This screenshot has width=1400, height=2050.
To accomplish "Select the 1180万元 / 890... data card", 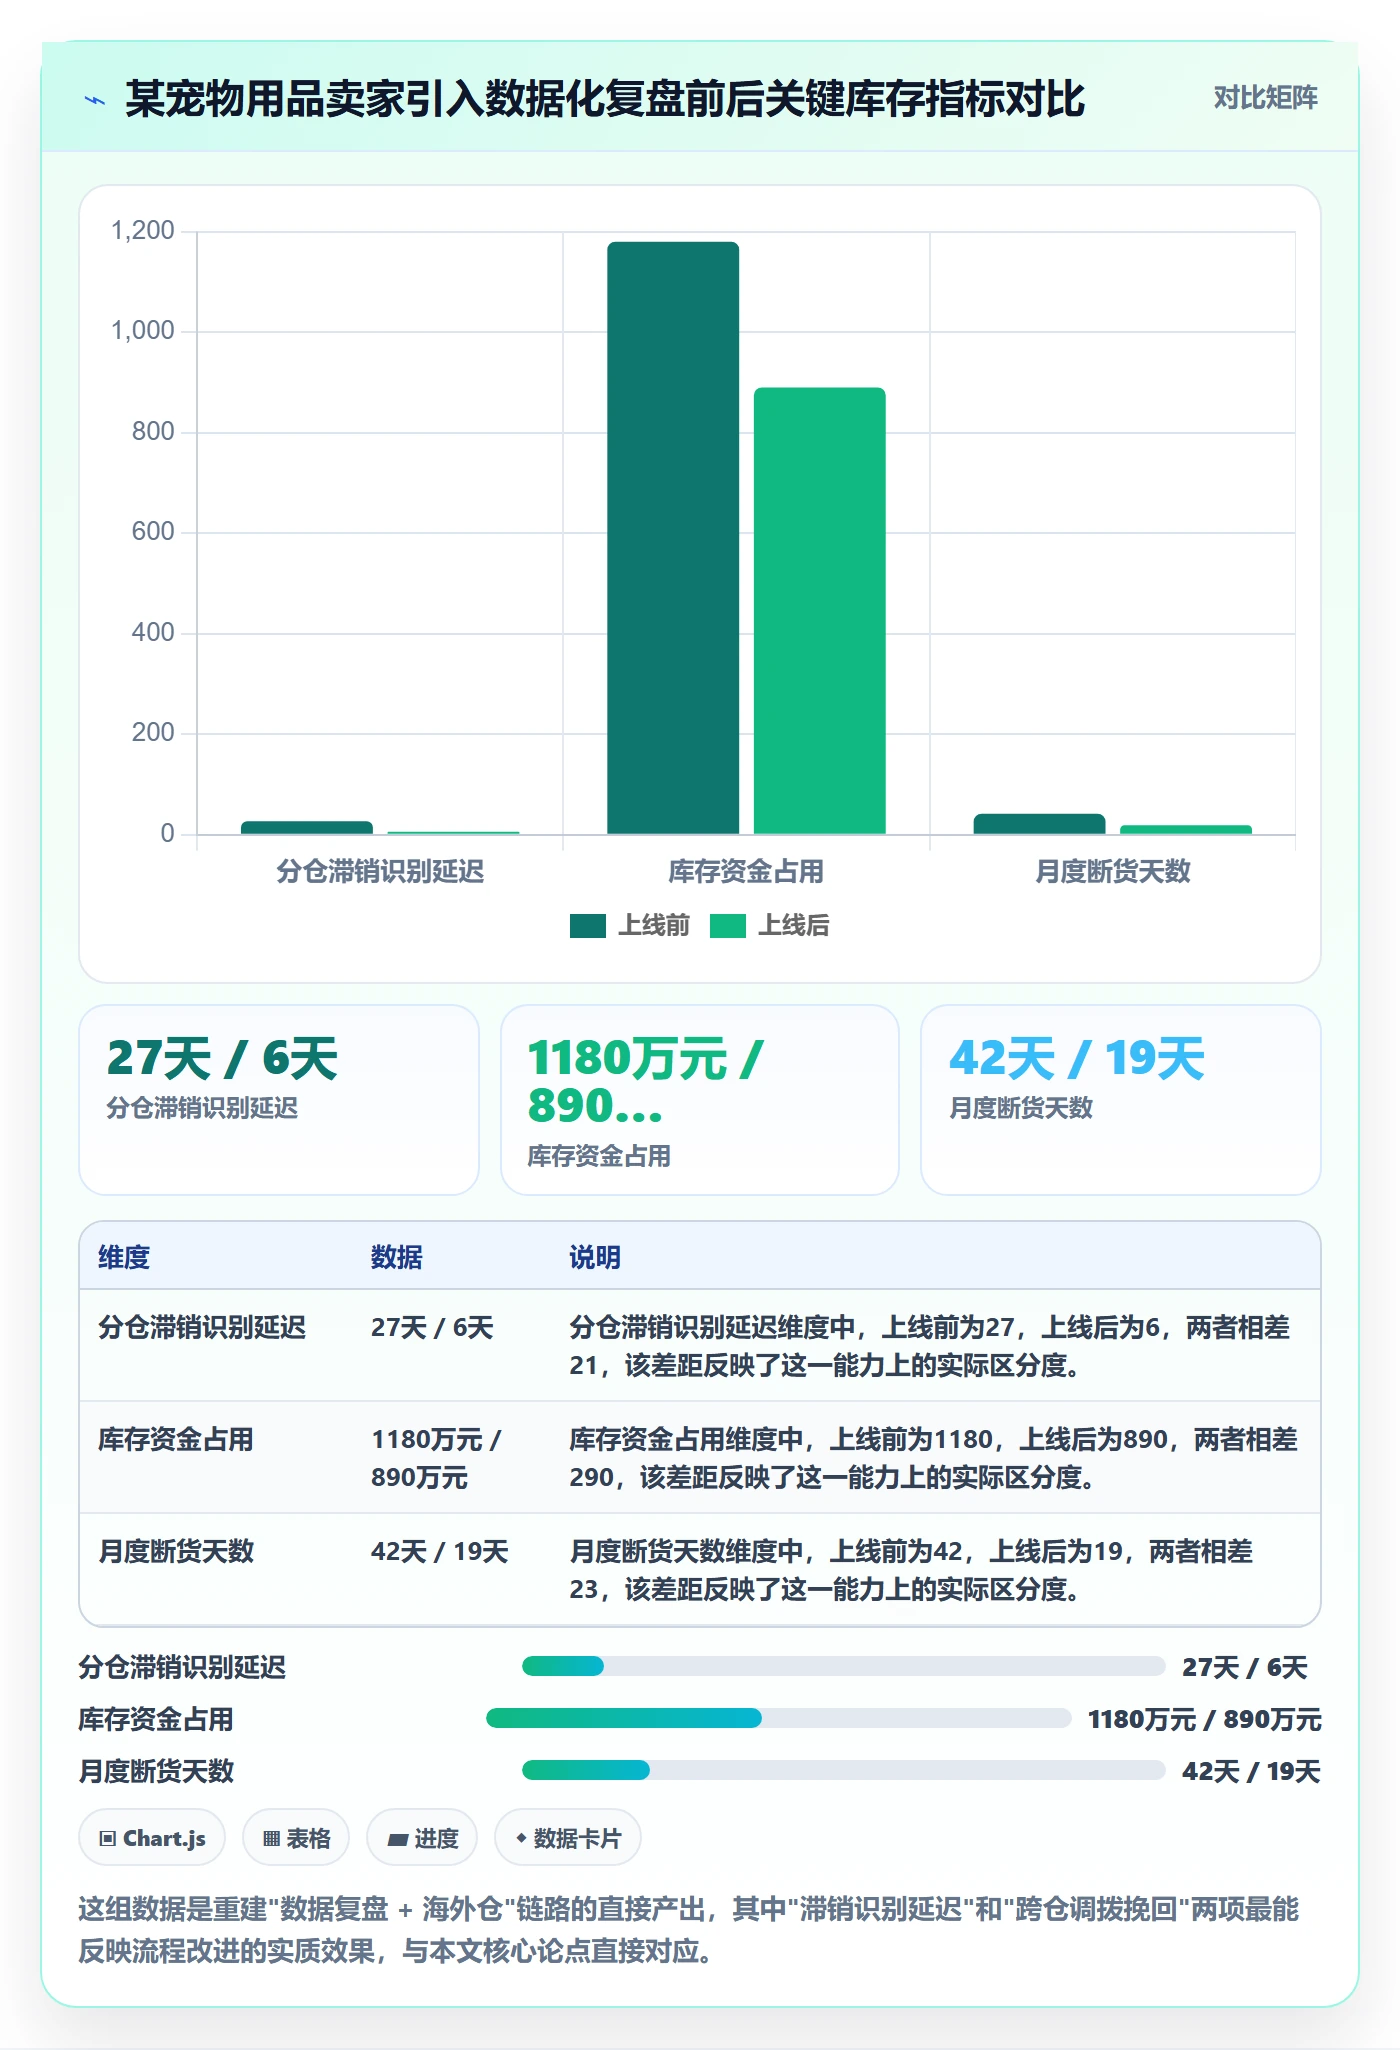I will click(700, 1099).
